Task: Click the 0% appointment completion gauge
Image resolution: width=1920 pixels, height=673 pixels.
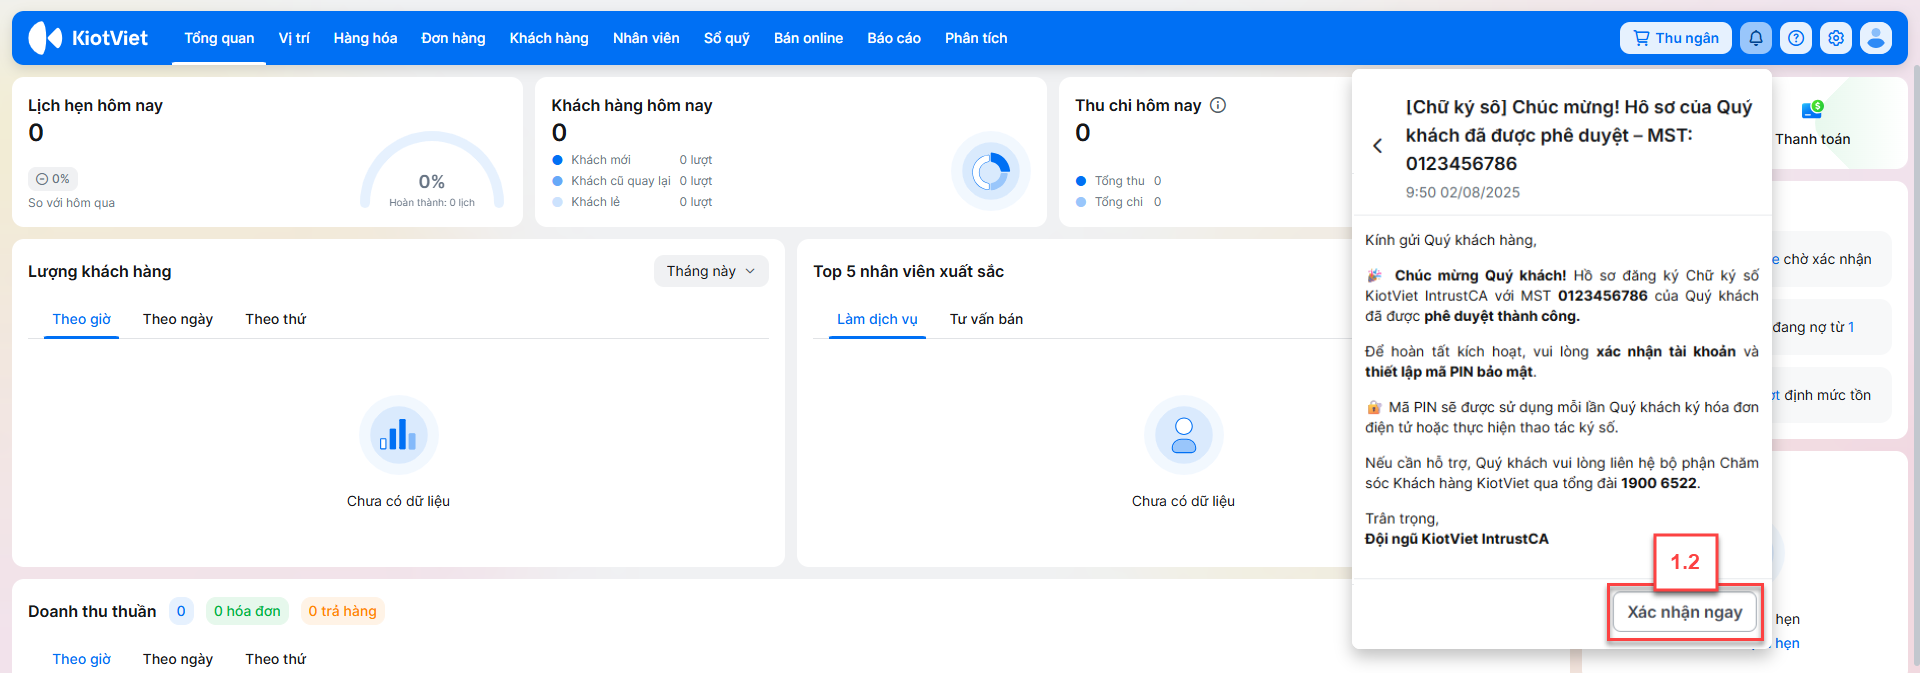Action: tap(432, 171)
